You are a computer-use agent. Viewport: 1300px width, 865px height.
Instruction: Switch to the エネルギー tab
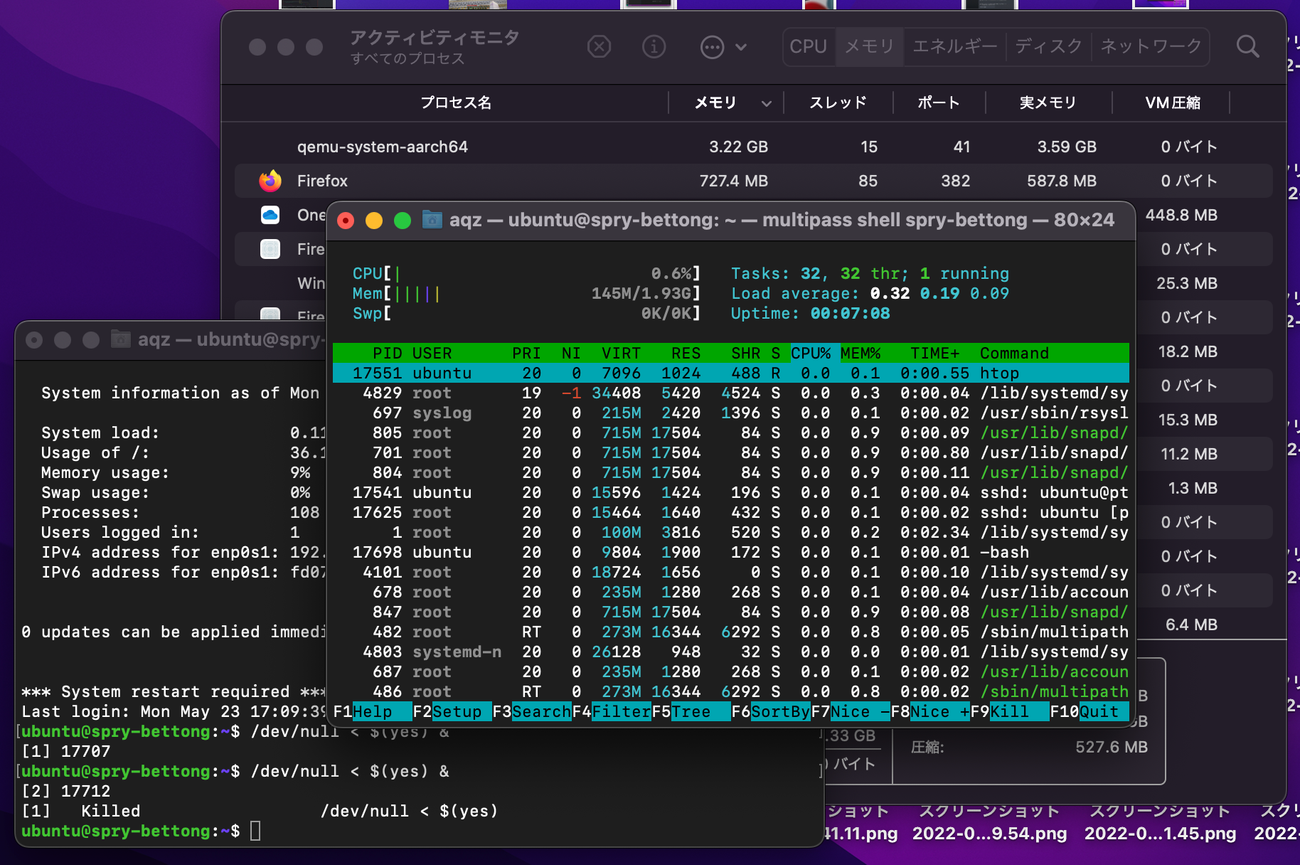(954, 47)
